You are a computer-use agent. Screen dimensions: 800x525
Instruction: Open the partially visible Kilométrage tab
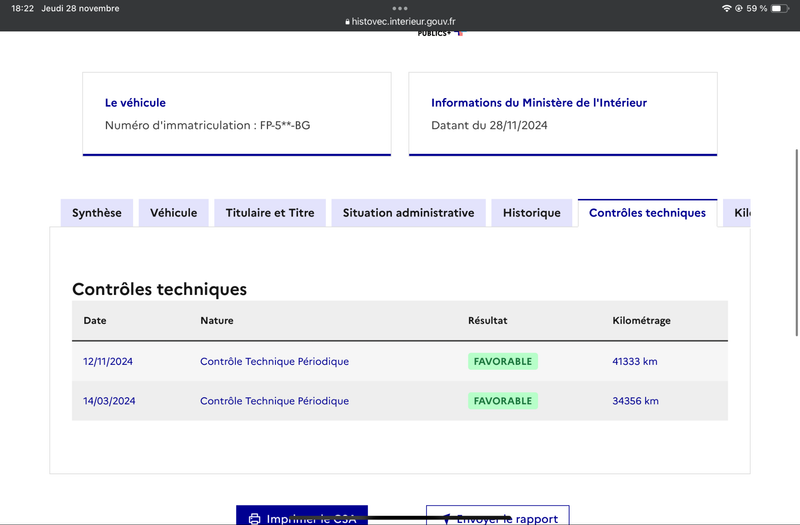(737, 213)
